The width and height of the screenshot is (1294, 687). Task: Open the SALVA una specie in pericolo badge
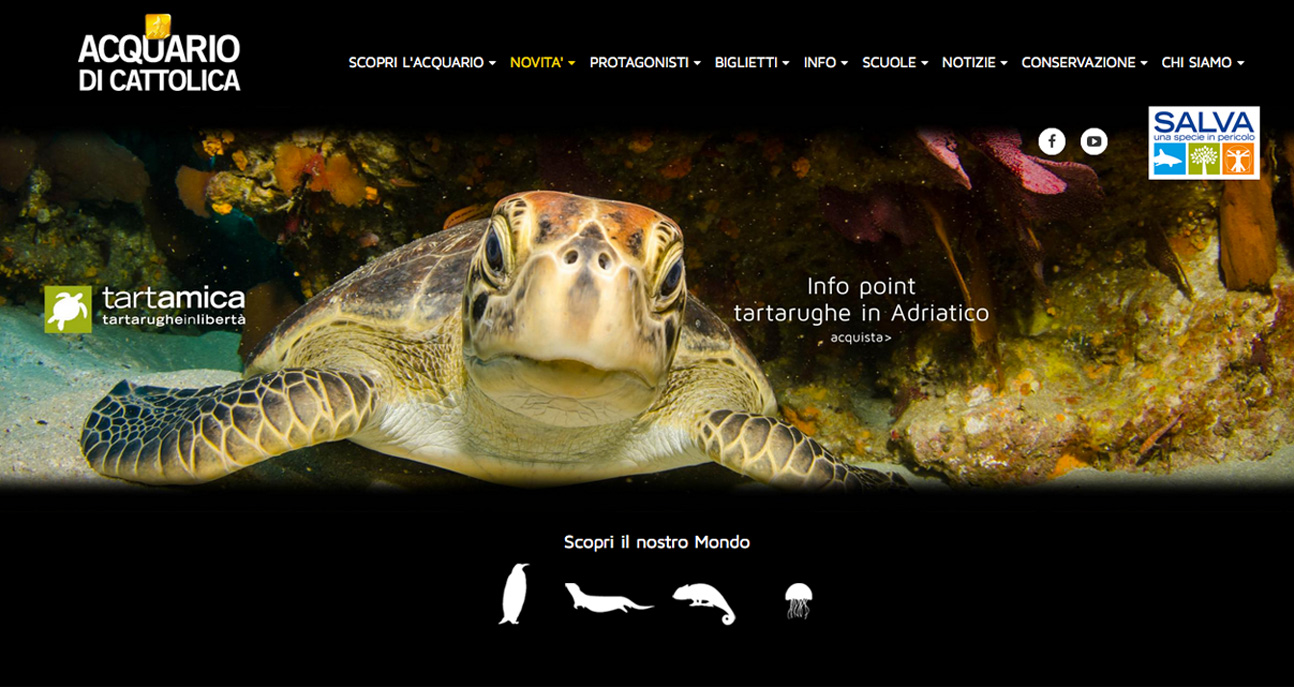click(x=1204, y=143)
